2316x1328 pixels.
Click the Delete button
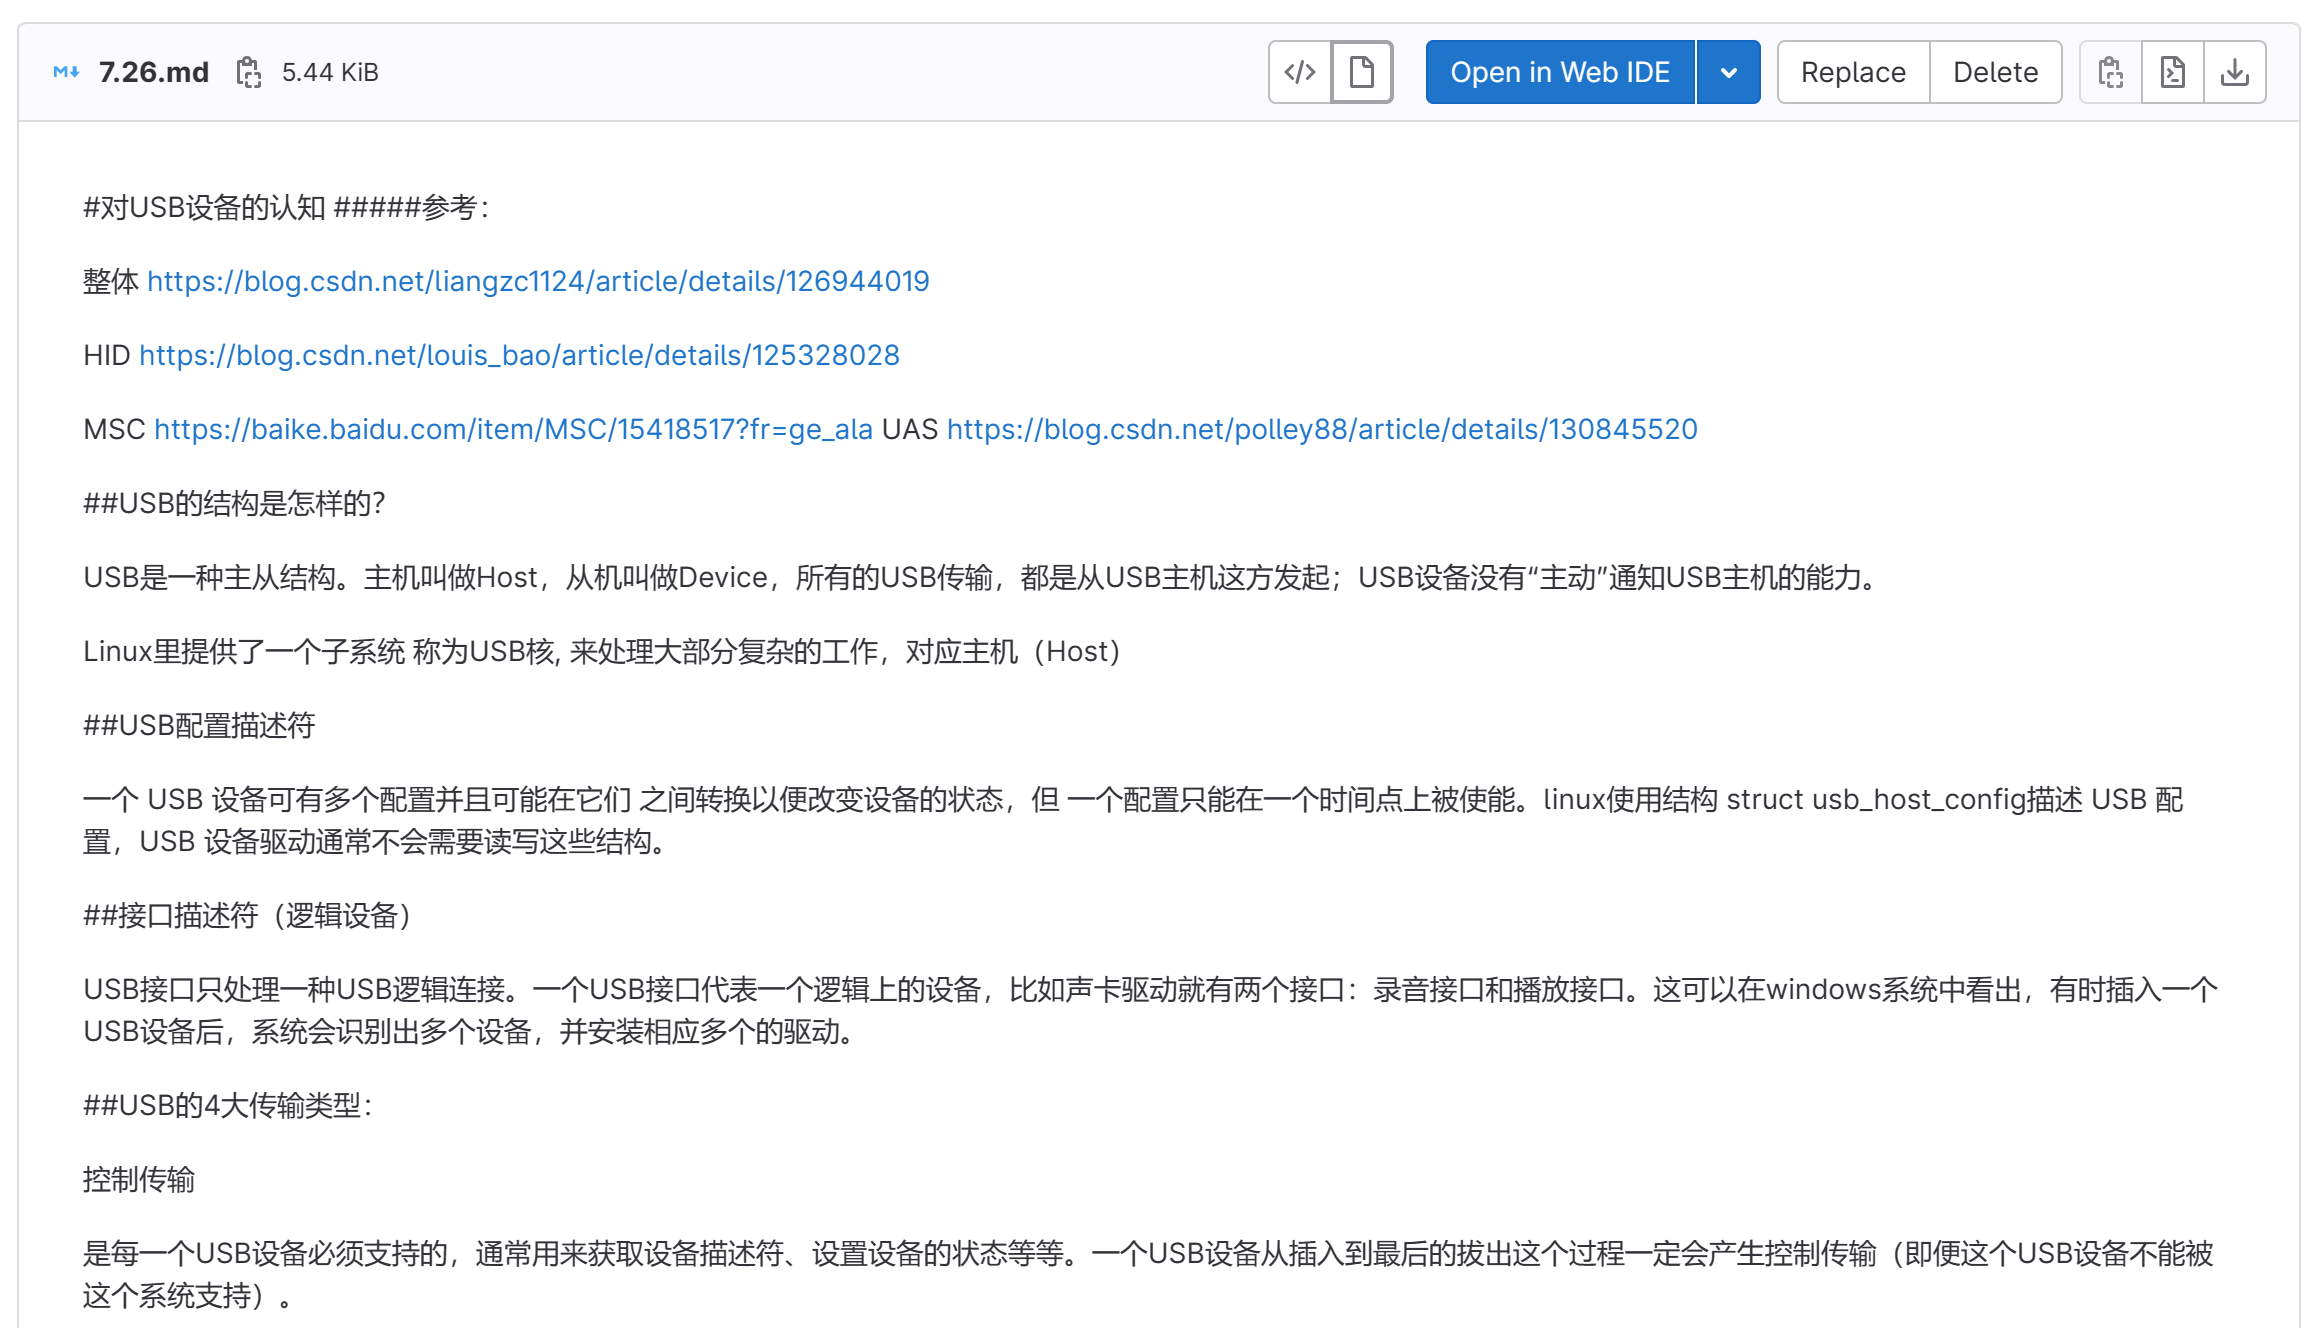tap(1995, 72)
